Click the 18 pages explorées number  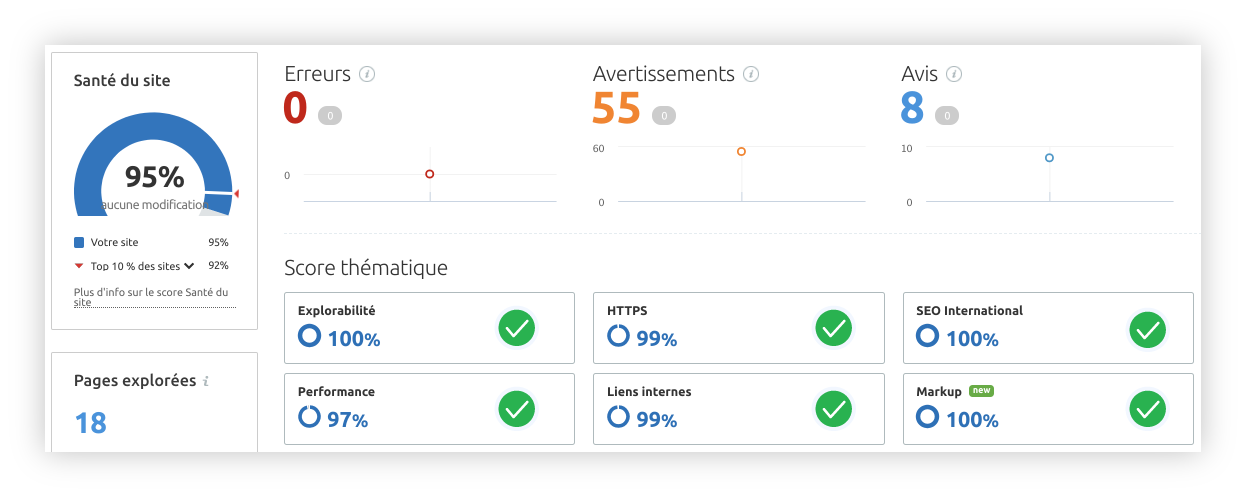click(91, 422)
